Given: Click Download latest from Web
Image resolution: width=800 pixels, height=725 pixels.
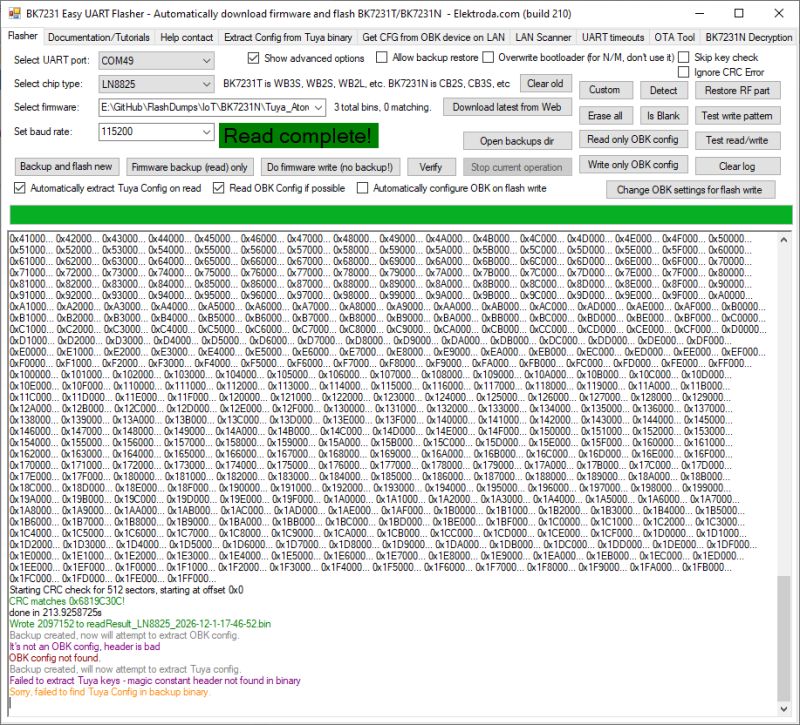Looking at the screenshot, I should (x=508, y=107).
